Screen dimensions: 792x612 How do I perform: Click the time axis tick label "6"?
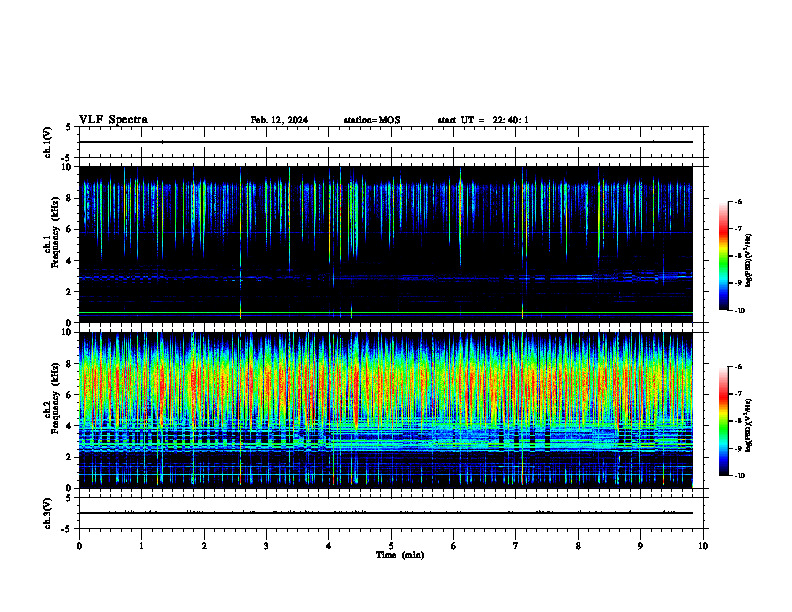[454, 546]
